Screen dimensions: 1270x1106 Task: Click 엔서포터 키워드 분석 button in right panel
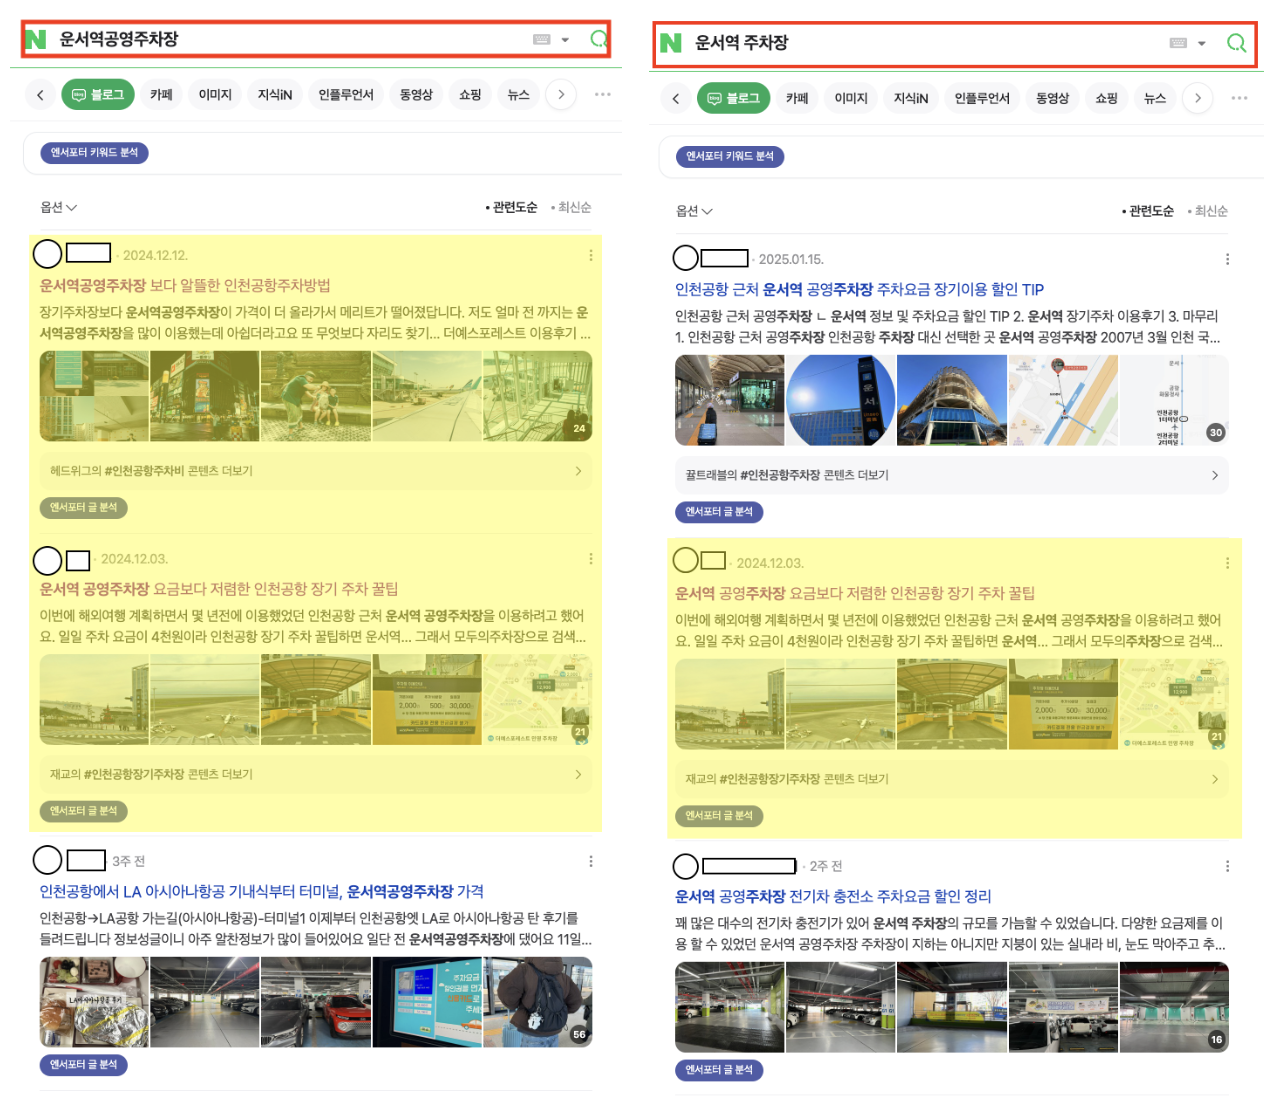tap(730, 157)
